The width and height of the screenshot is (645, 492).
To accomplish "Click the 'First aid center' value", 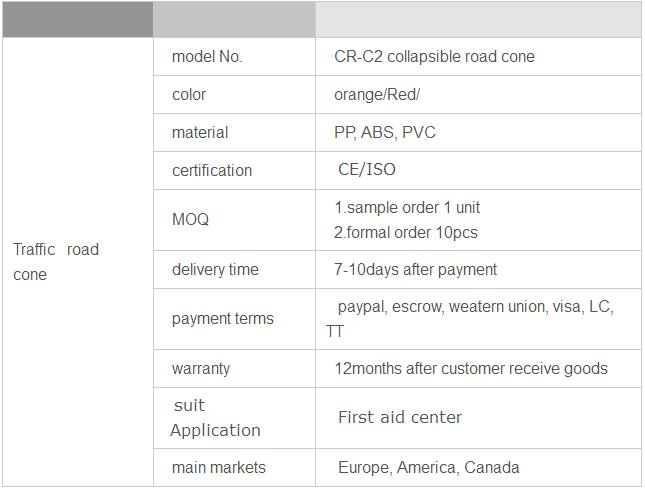I will (400, 417).
